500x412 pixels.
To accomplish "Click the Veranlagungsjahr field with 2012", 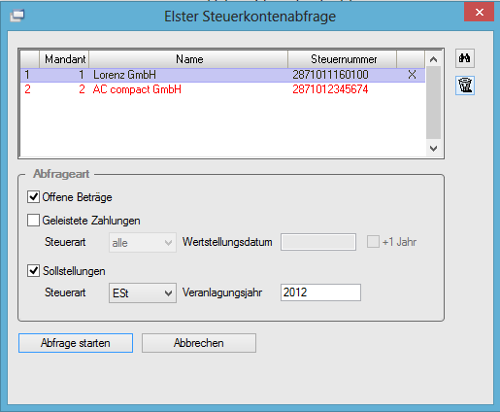I will (x=321, y=292).
